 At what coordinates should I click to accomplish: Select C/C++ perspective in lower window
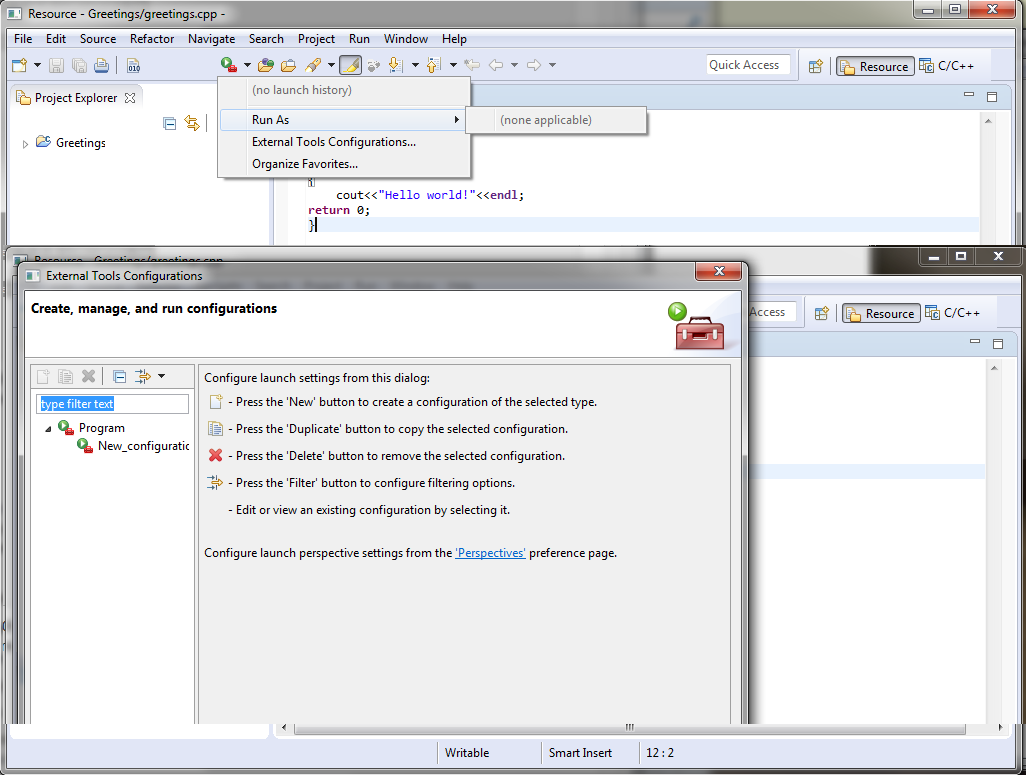(953, 314)
